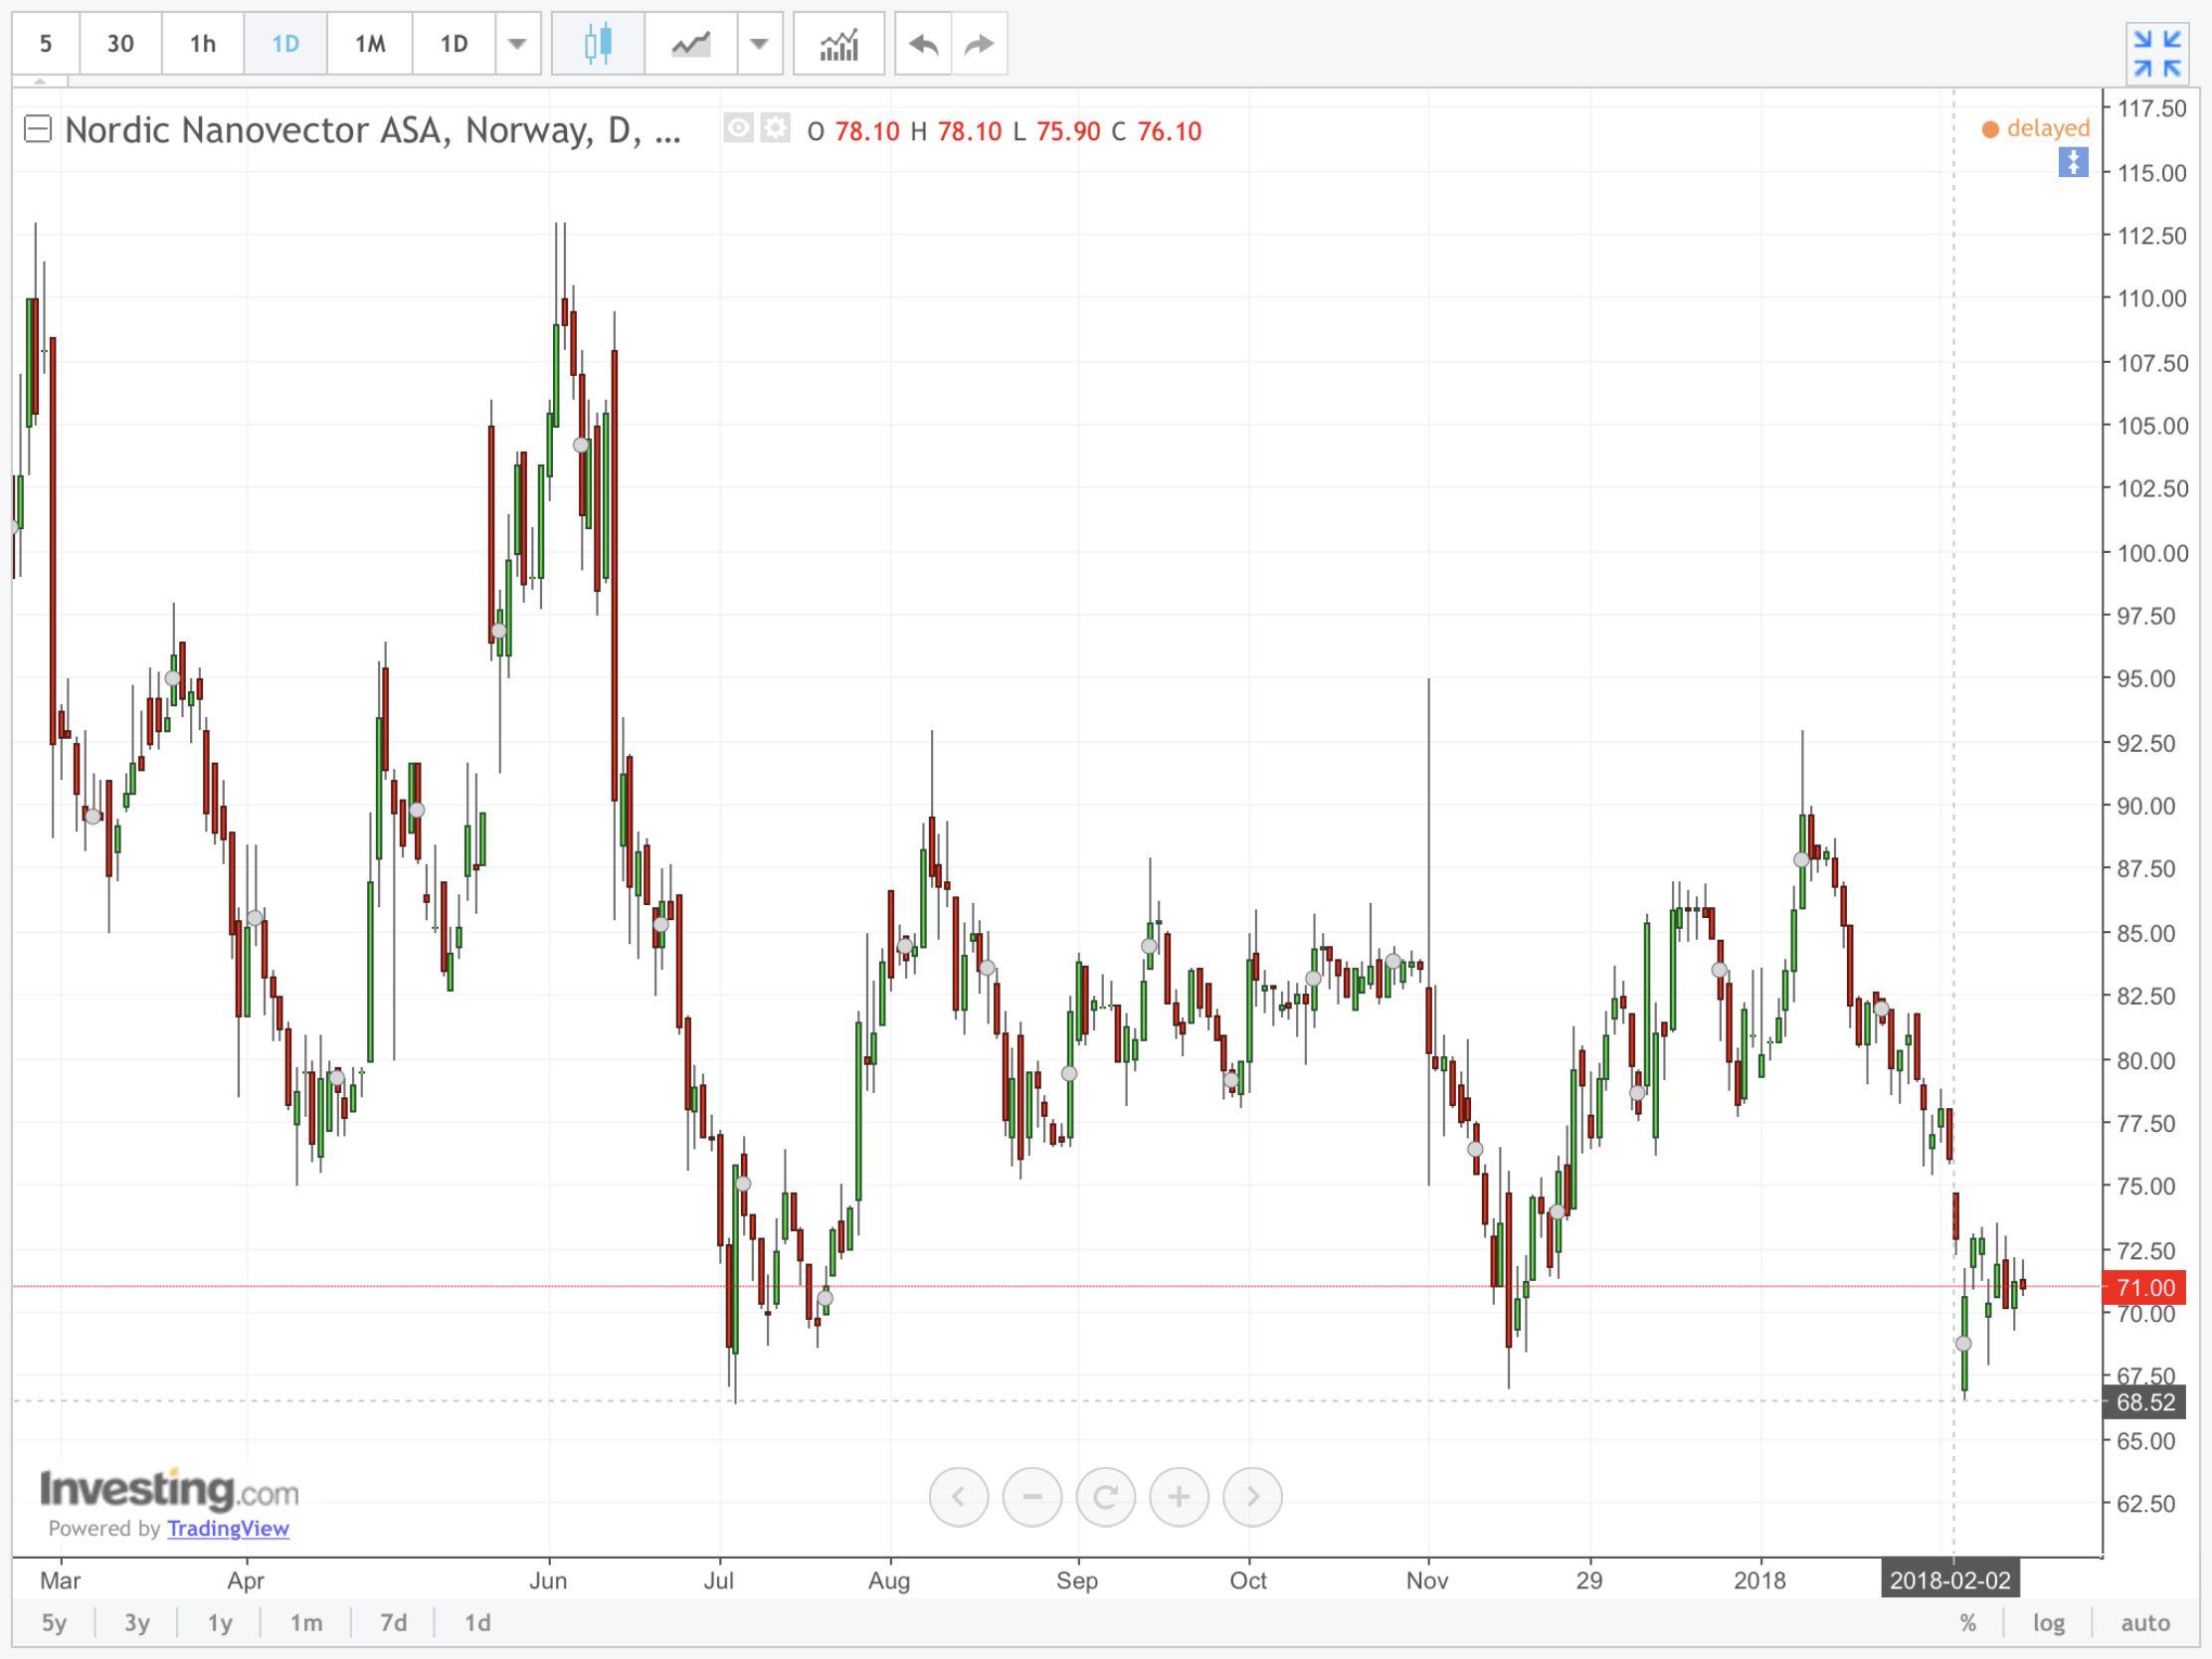Toggle percent scale mode
Image resolution: width=2212 pixels, height=1659 pixels.
coord(1968,1623)
